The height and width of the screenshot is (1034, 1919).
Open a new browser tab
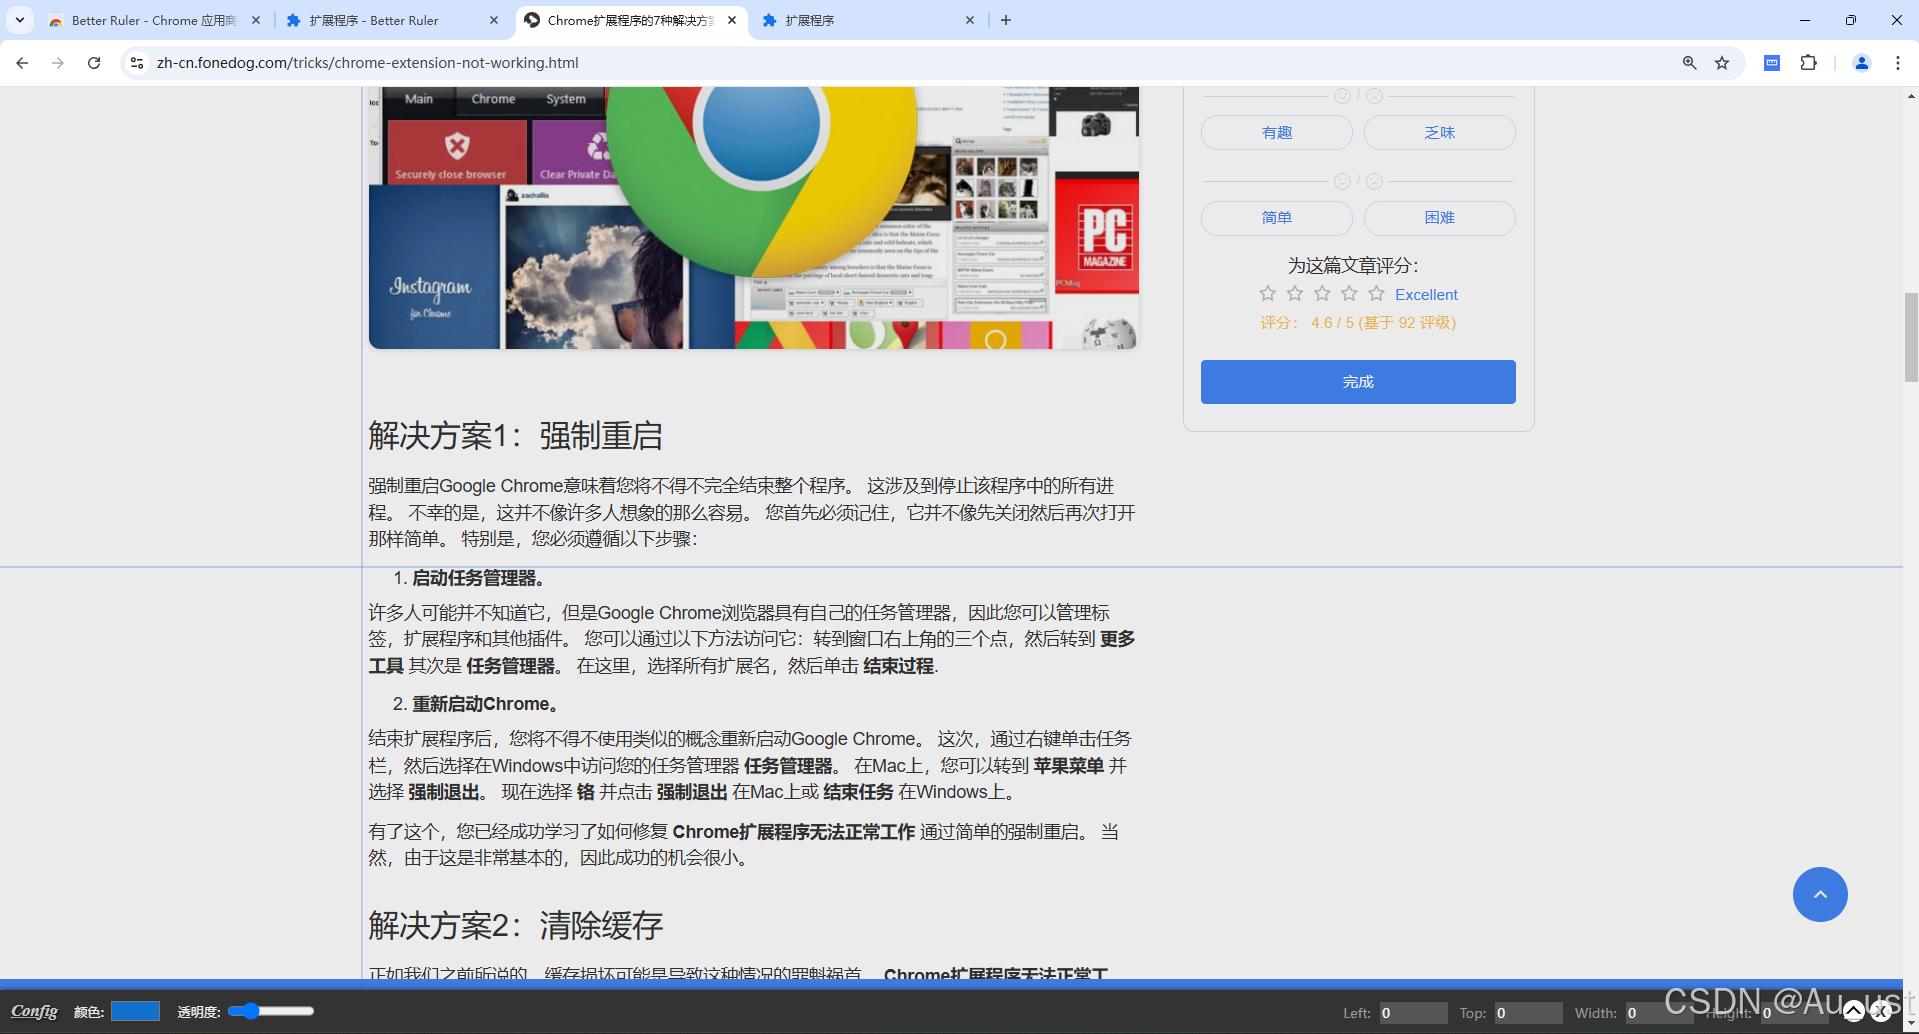click(x=1006, y=20)
